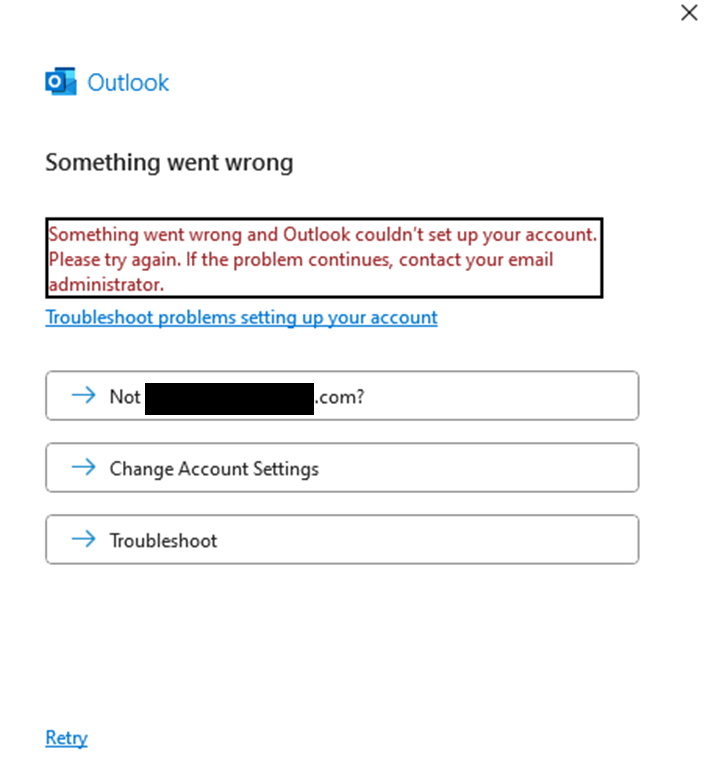
Task: Click the word "administrator." in the error text
Action: (106, 285)
